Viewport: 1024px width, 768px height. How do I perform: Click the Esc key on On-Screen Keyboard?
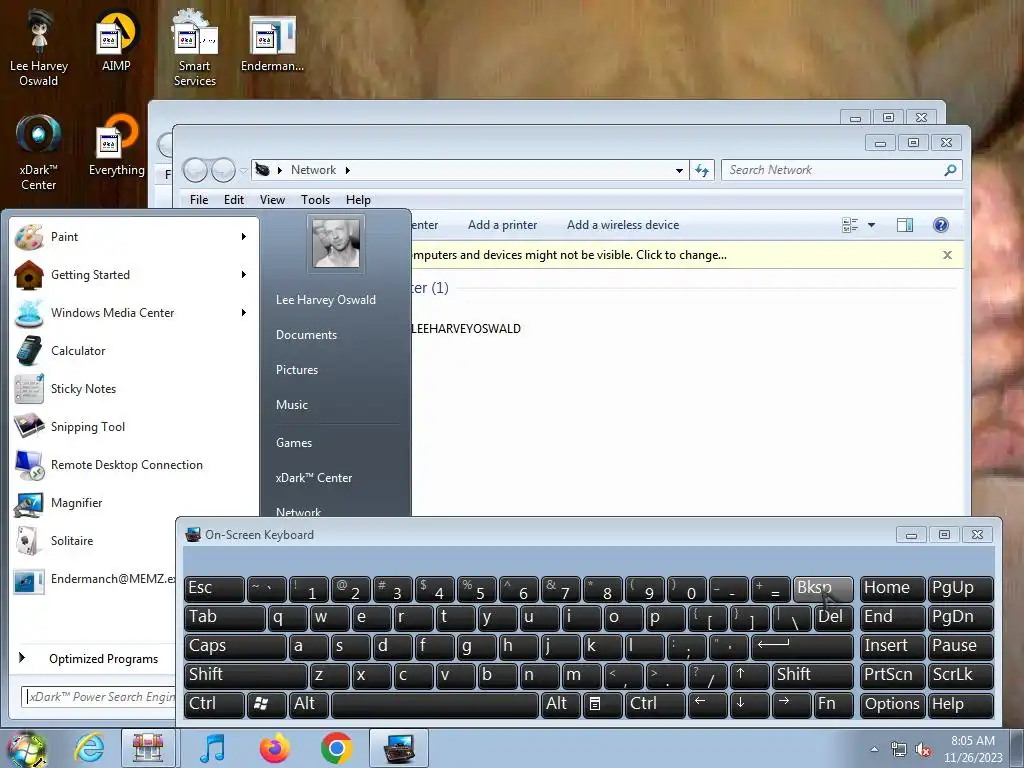point(214,588)
